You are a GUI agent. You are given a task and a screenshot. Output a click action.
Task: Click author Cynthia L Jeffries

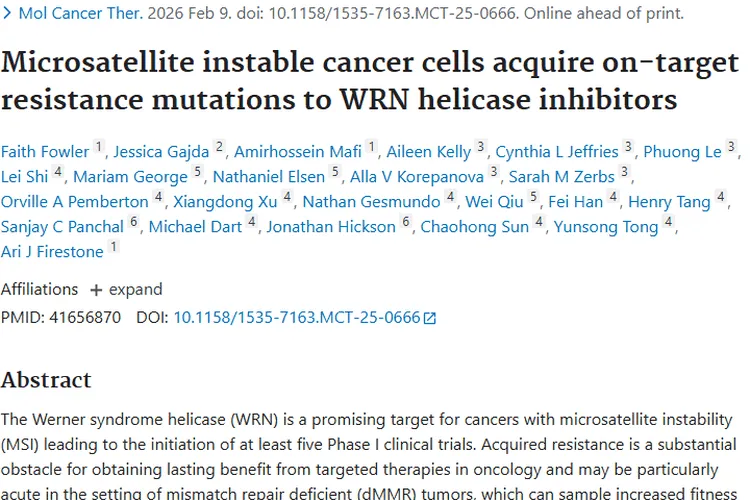(x=557, y=152)
